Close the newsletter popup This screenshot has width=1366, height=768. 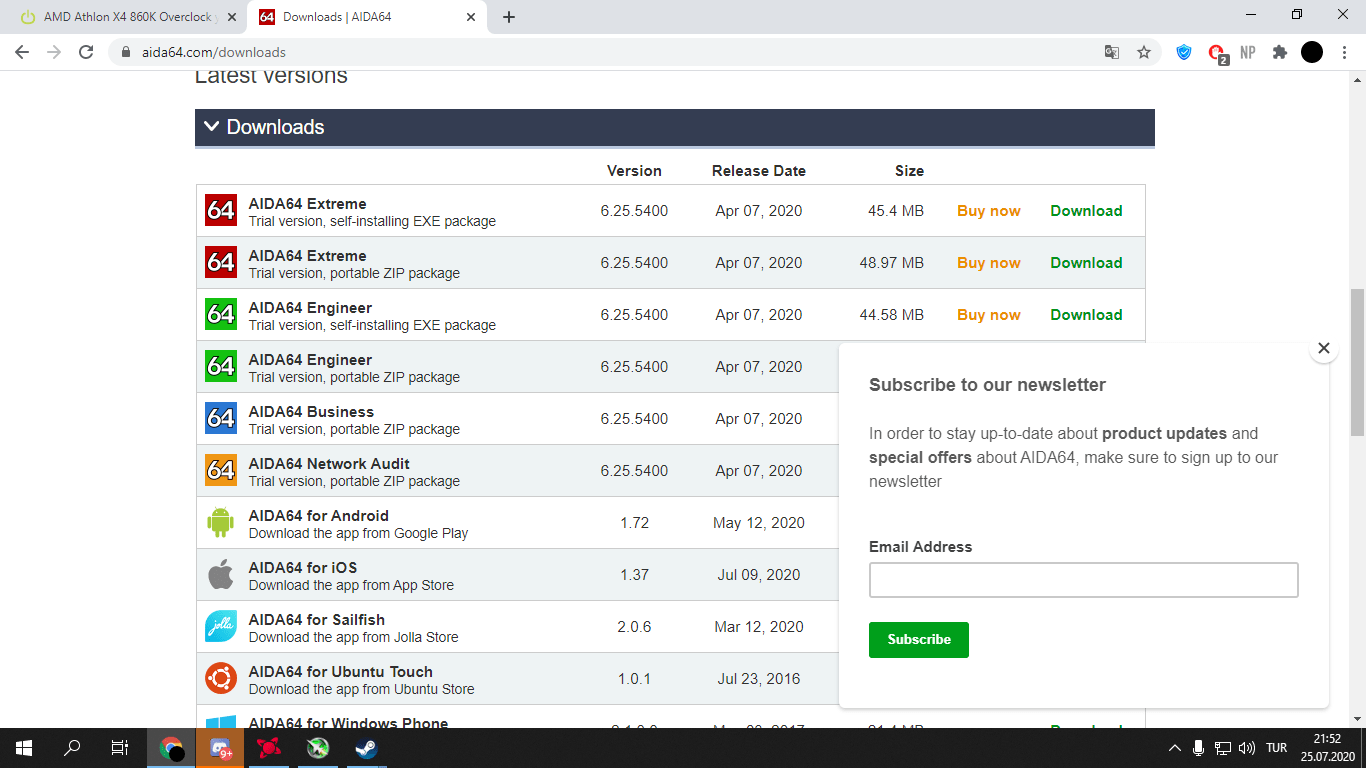click(x=1324, y=348)
